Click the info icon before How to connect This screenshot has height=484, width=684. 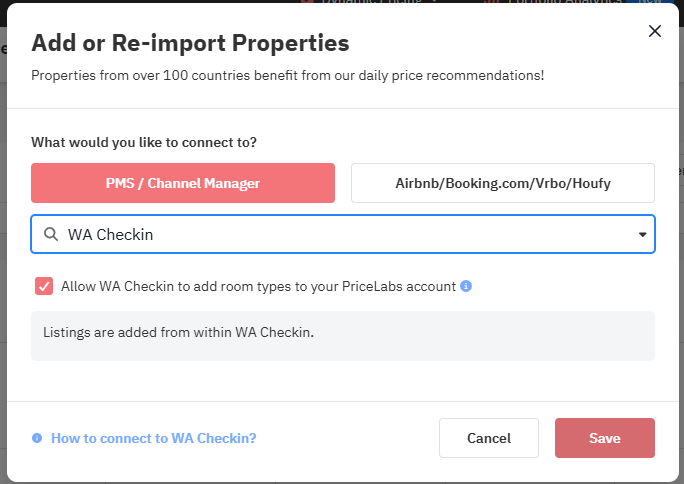point(37,438)
